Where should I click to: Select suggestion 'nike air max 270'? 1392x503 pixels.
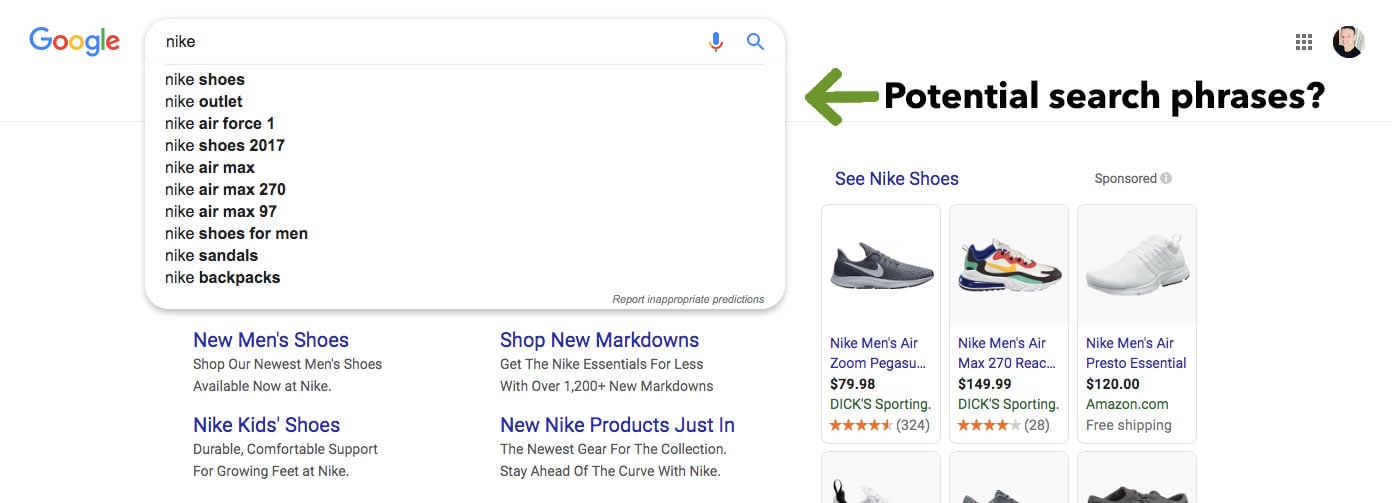(x=225, y=189)
